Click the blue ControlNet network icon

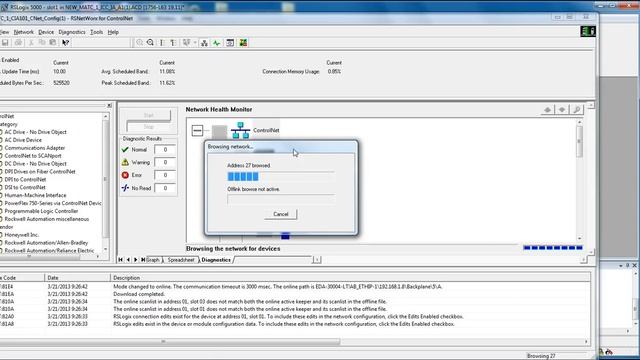[240, 130]
